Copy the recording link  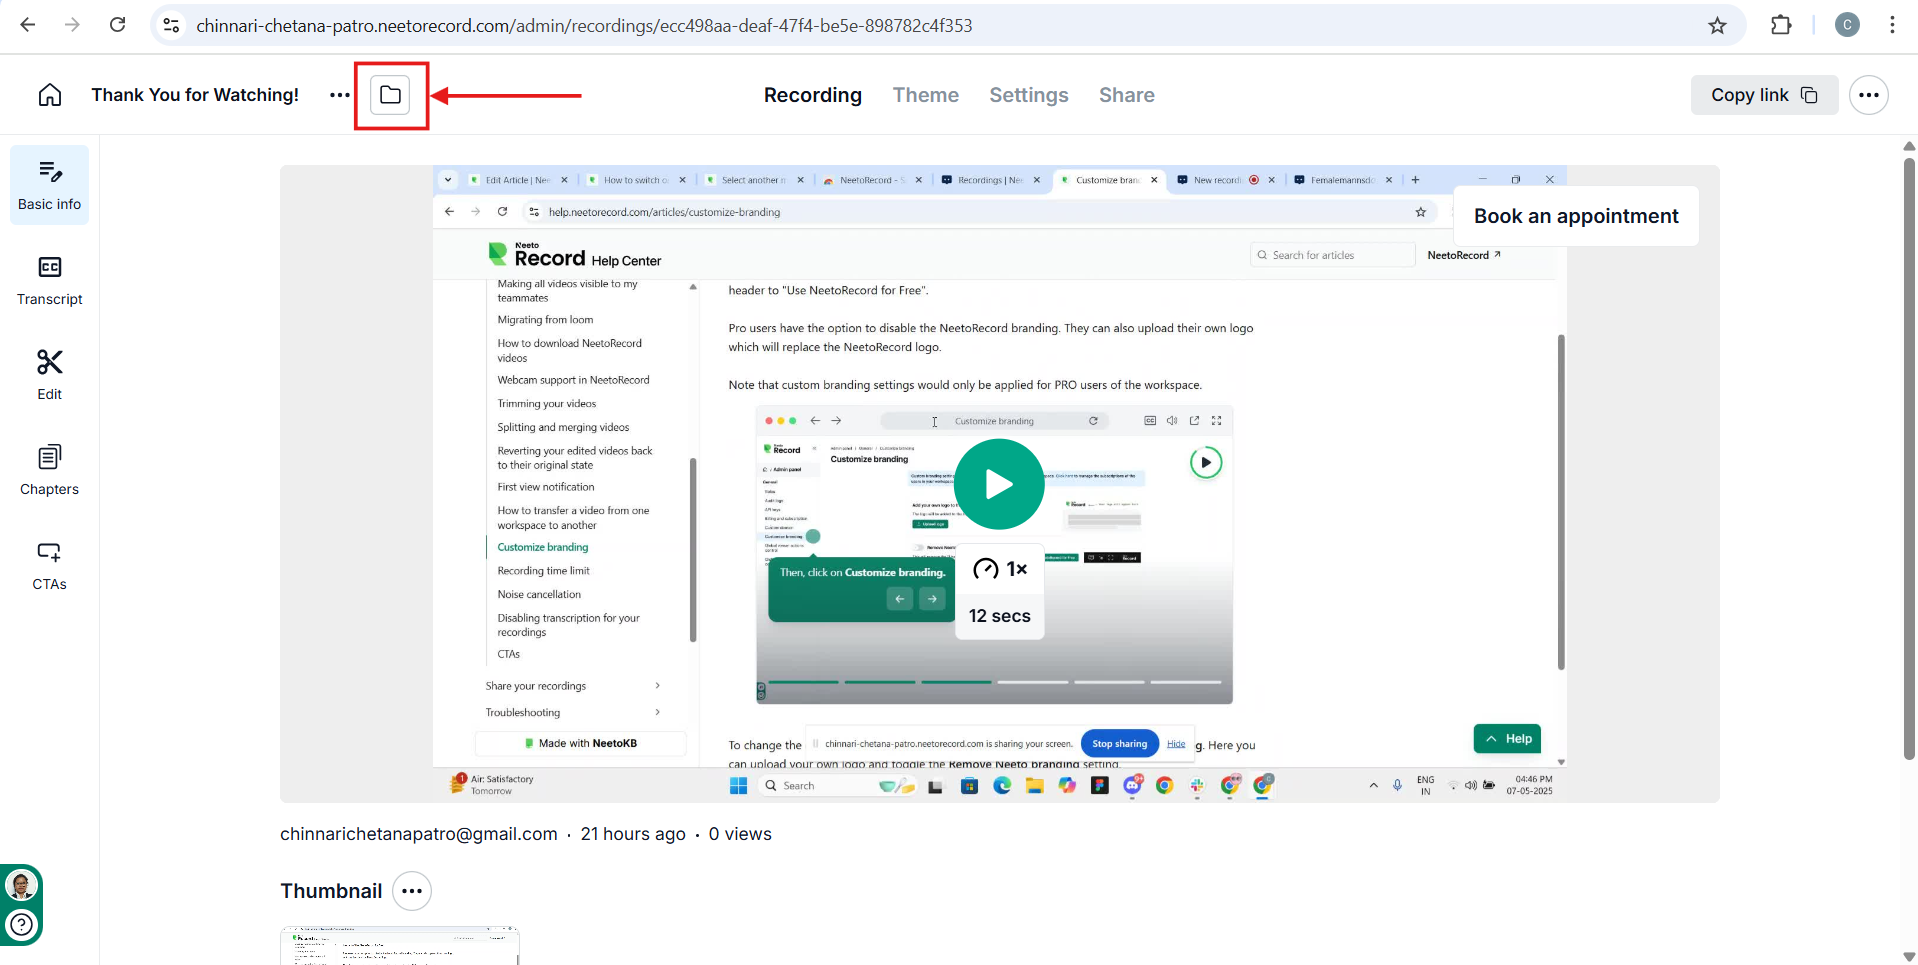click(x=1764, y=95)
